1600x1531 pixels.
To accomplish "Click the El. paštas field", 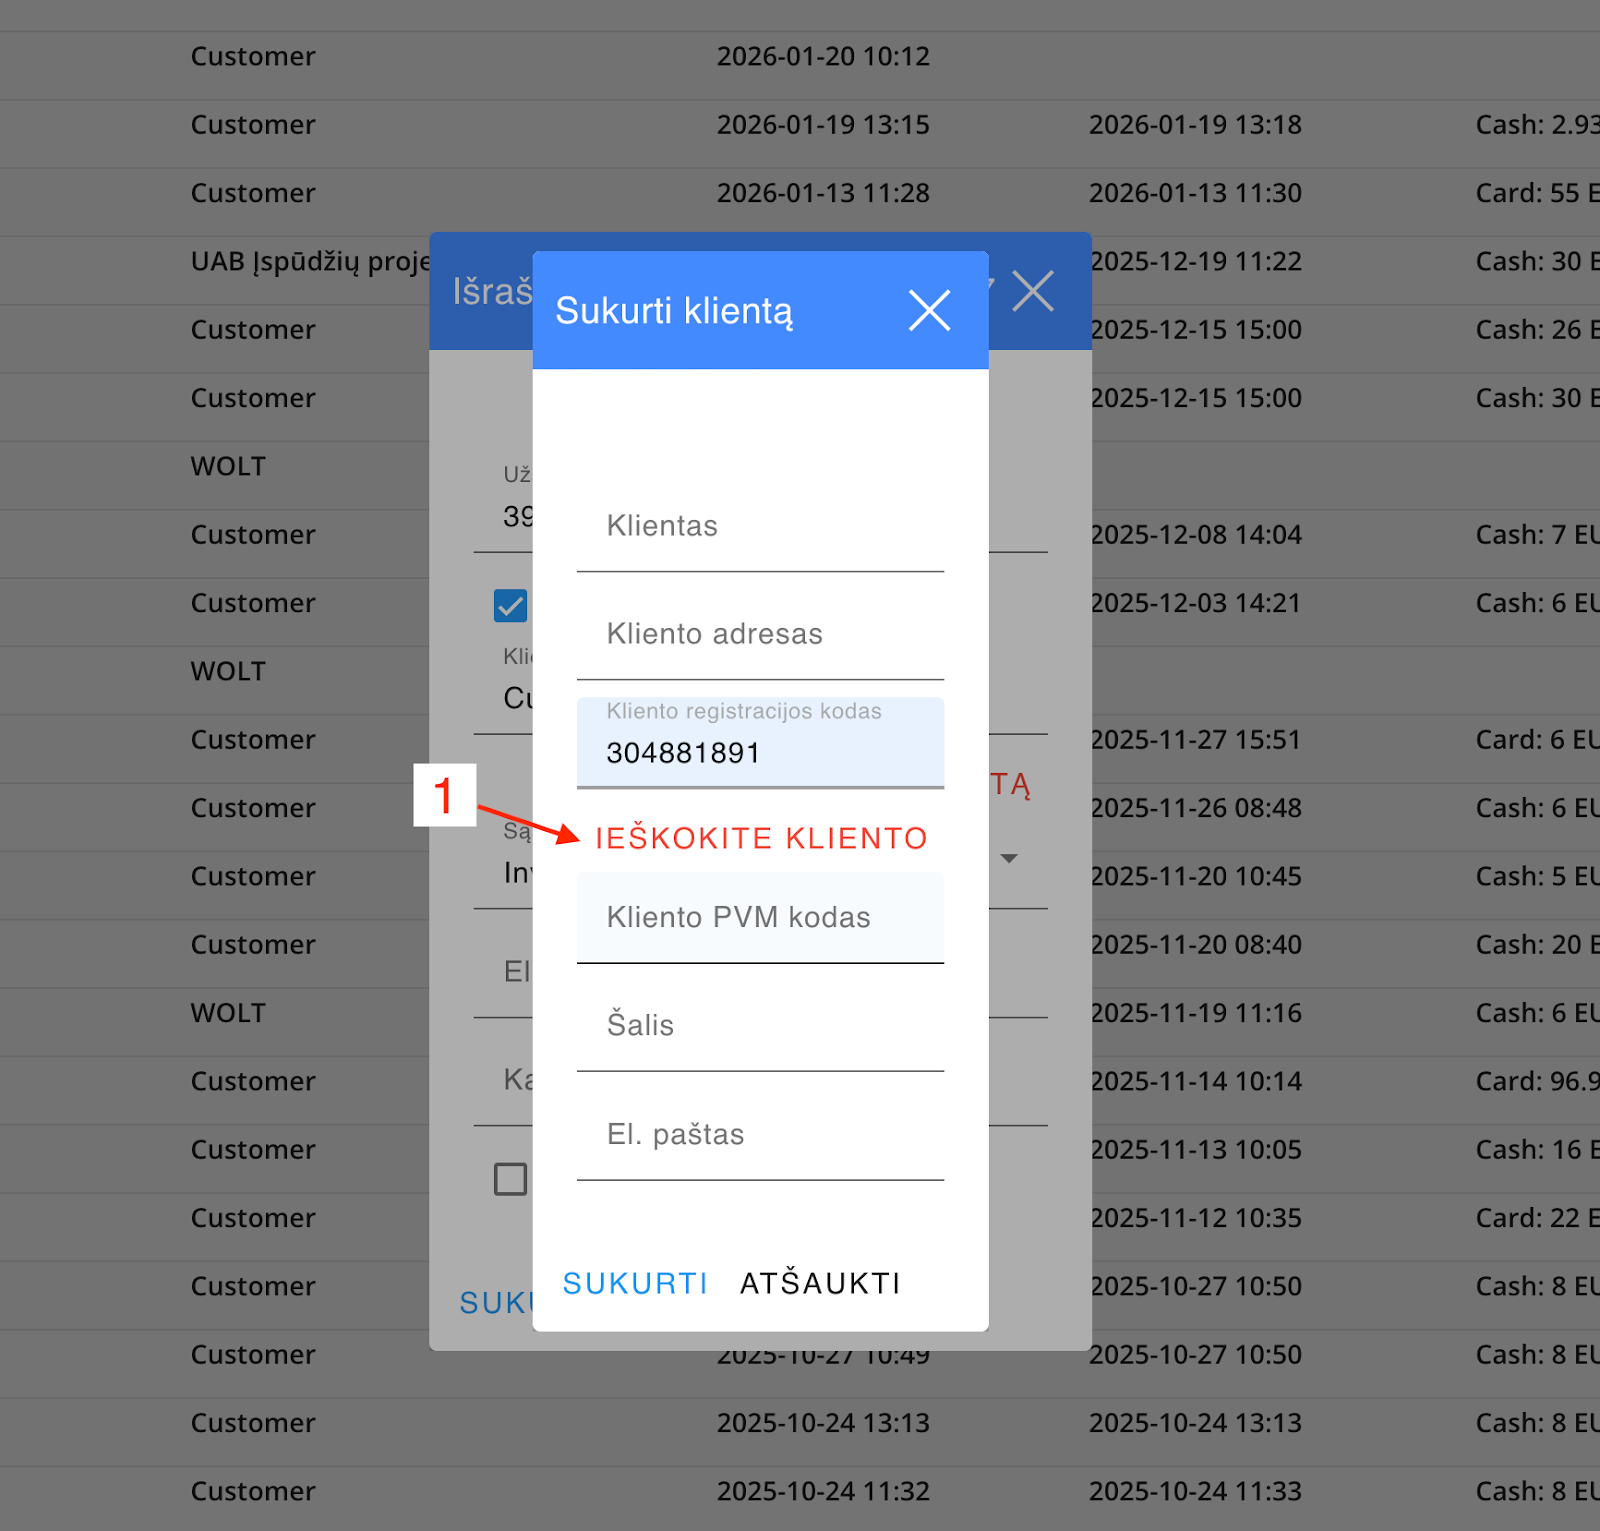I will click(x=760, y=1135).
